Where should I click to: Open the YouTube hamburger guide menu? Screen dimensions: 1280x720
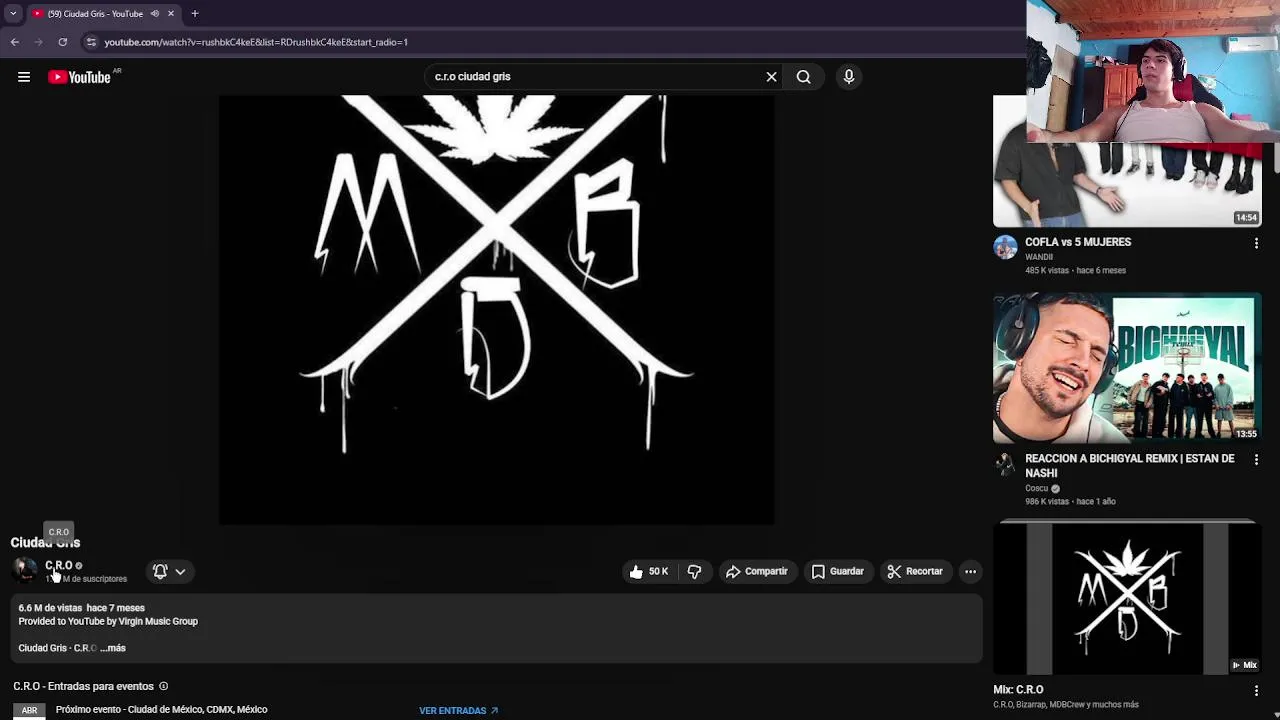coord(24,77)
